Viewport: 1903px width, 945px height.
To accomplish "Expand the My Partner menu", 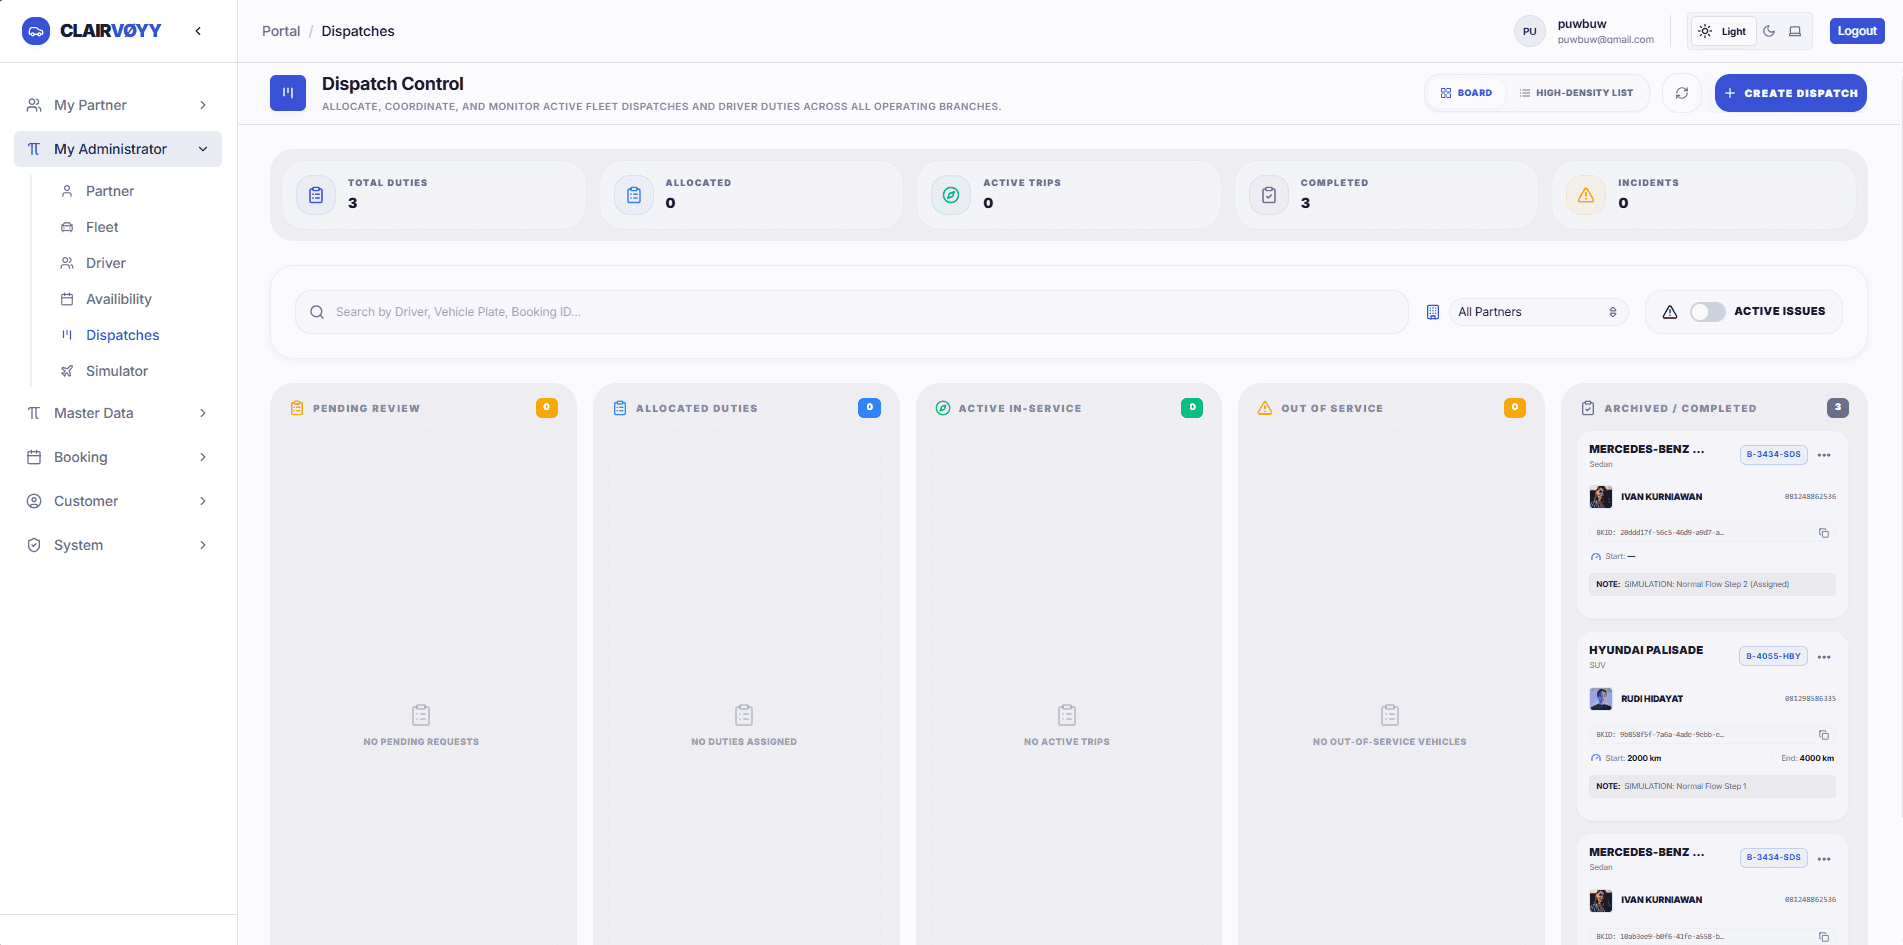I will click(x=118, y=105).
